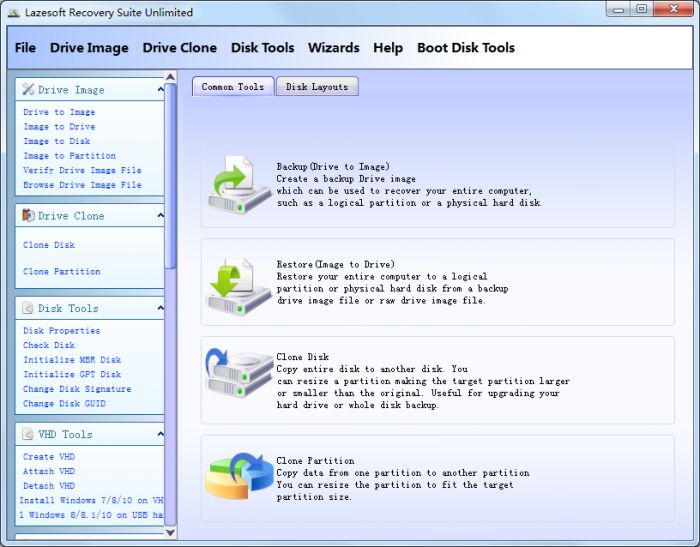Viewport: 700px width, 547px height.
Task: Click the VHD Tools panel icon
Action: click(28, 434)
